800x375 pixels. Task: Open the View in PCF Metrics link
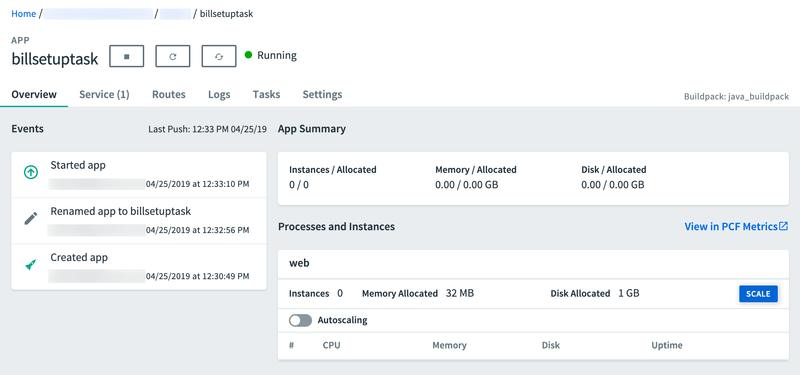pyautogui.click(x=731, y=227)
